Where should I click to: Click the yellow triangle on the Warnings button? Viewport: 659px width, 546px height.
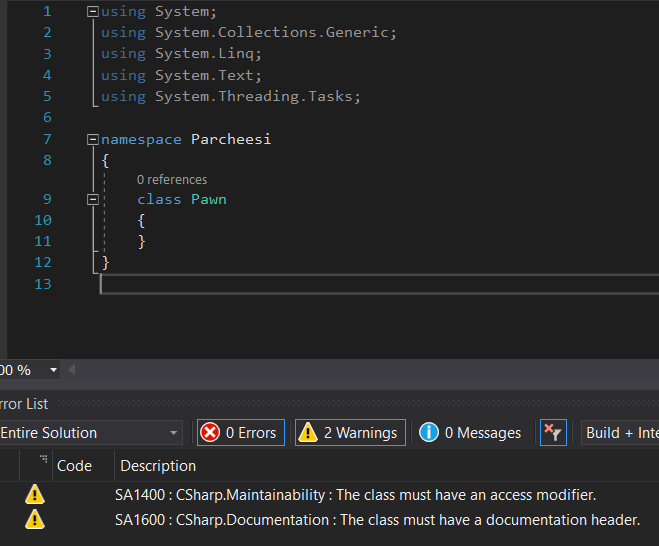pyautogui.click(x=308, y=433)
